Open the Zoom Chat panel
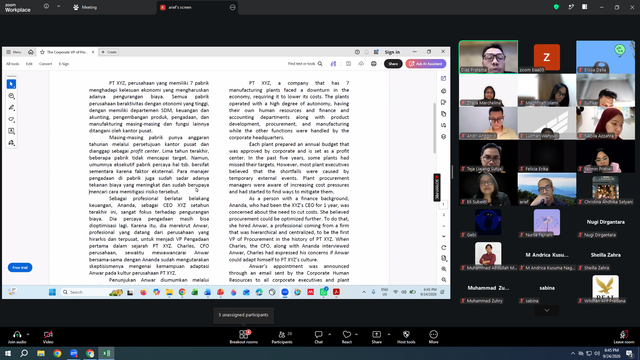Screen dimensions: 640x360 [x=318, y=337]
